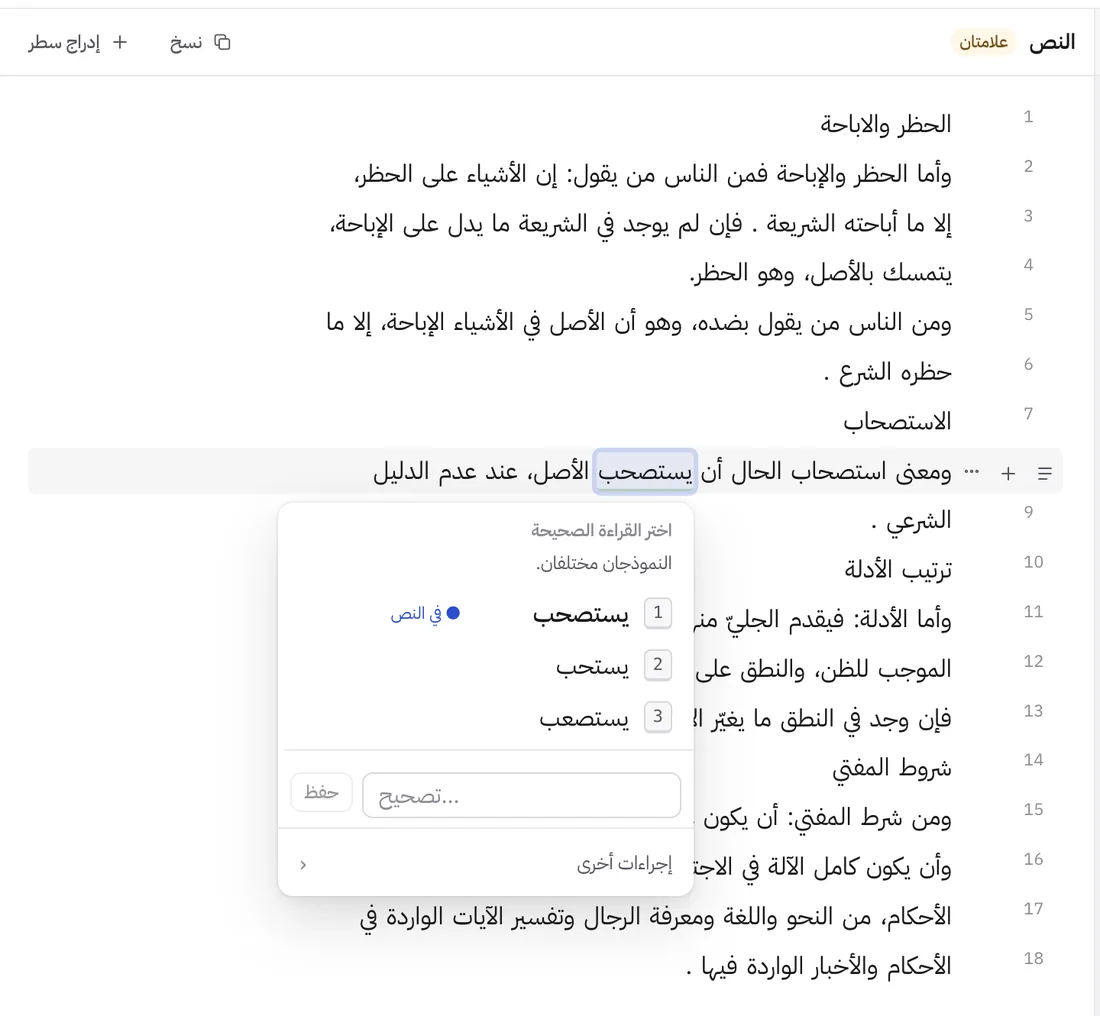Click line number 1
Viewport: 1100px width, 1016px height.
coord(1028,116)
